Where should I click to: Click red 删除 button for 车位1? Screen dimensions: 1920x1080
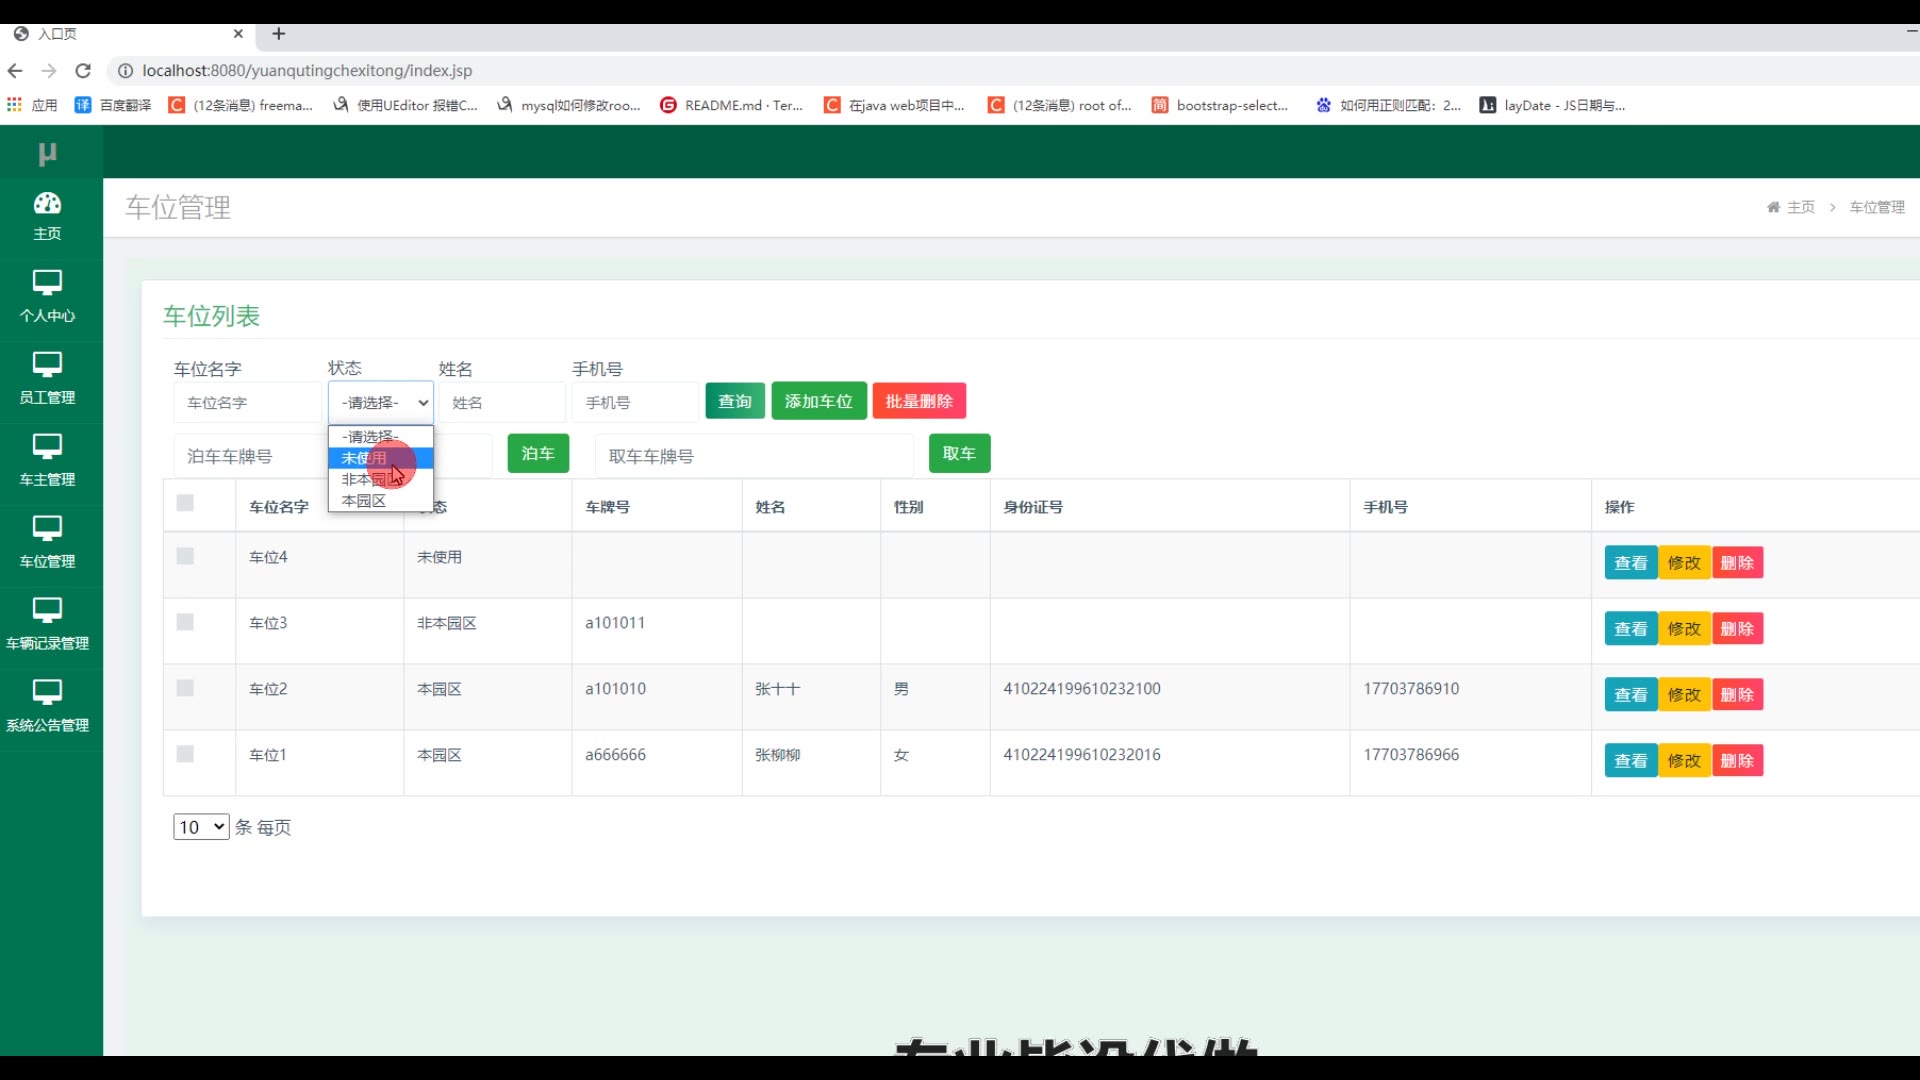coord(1737,761)
